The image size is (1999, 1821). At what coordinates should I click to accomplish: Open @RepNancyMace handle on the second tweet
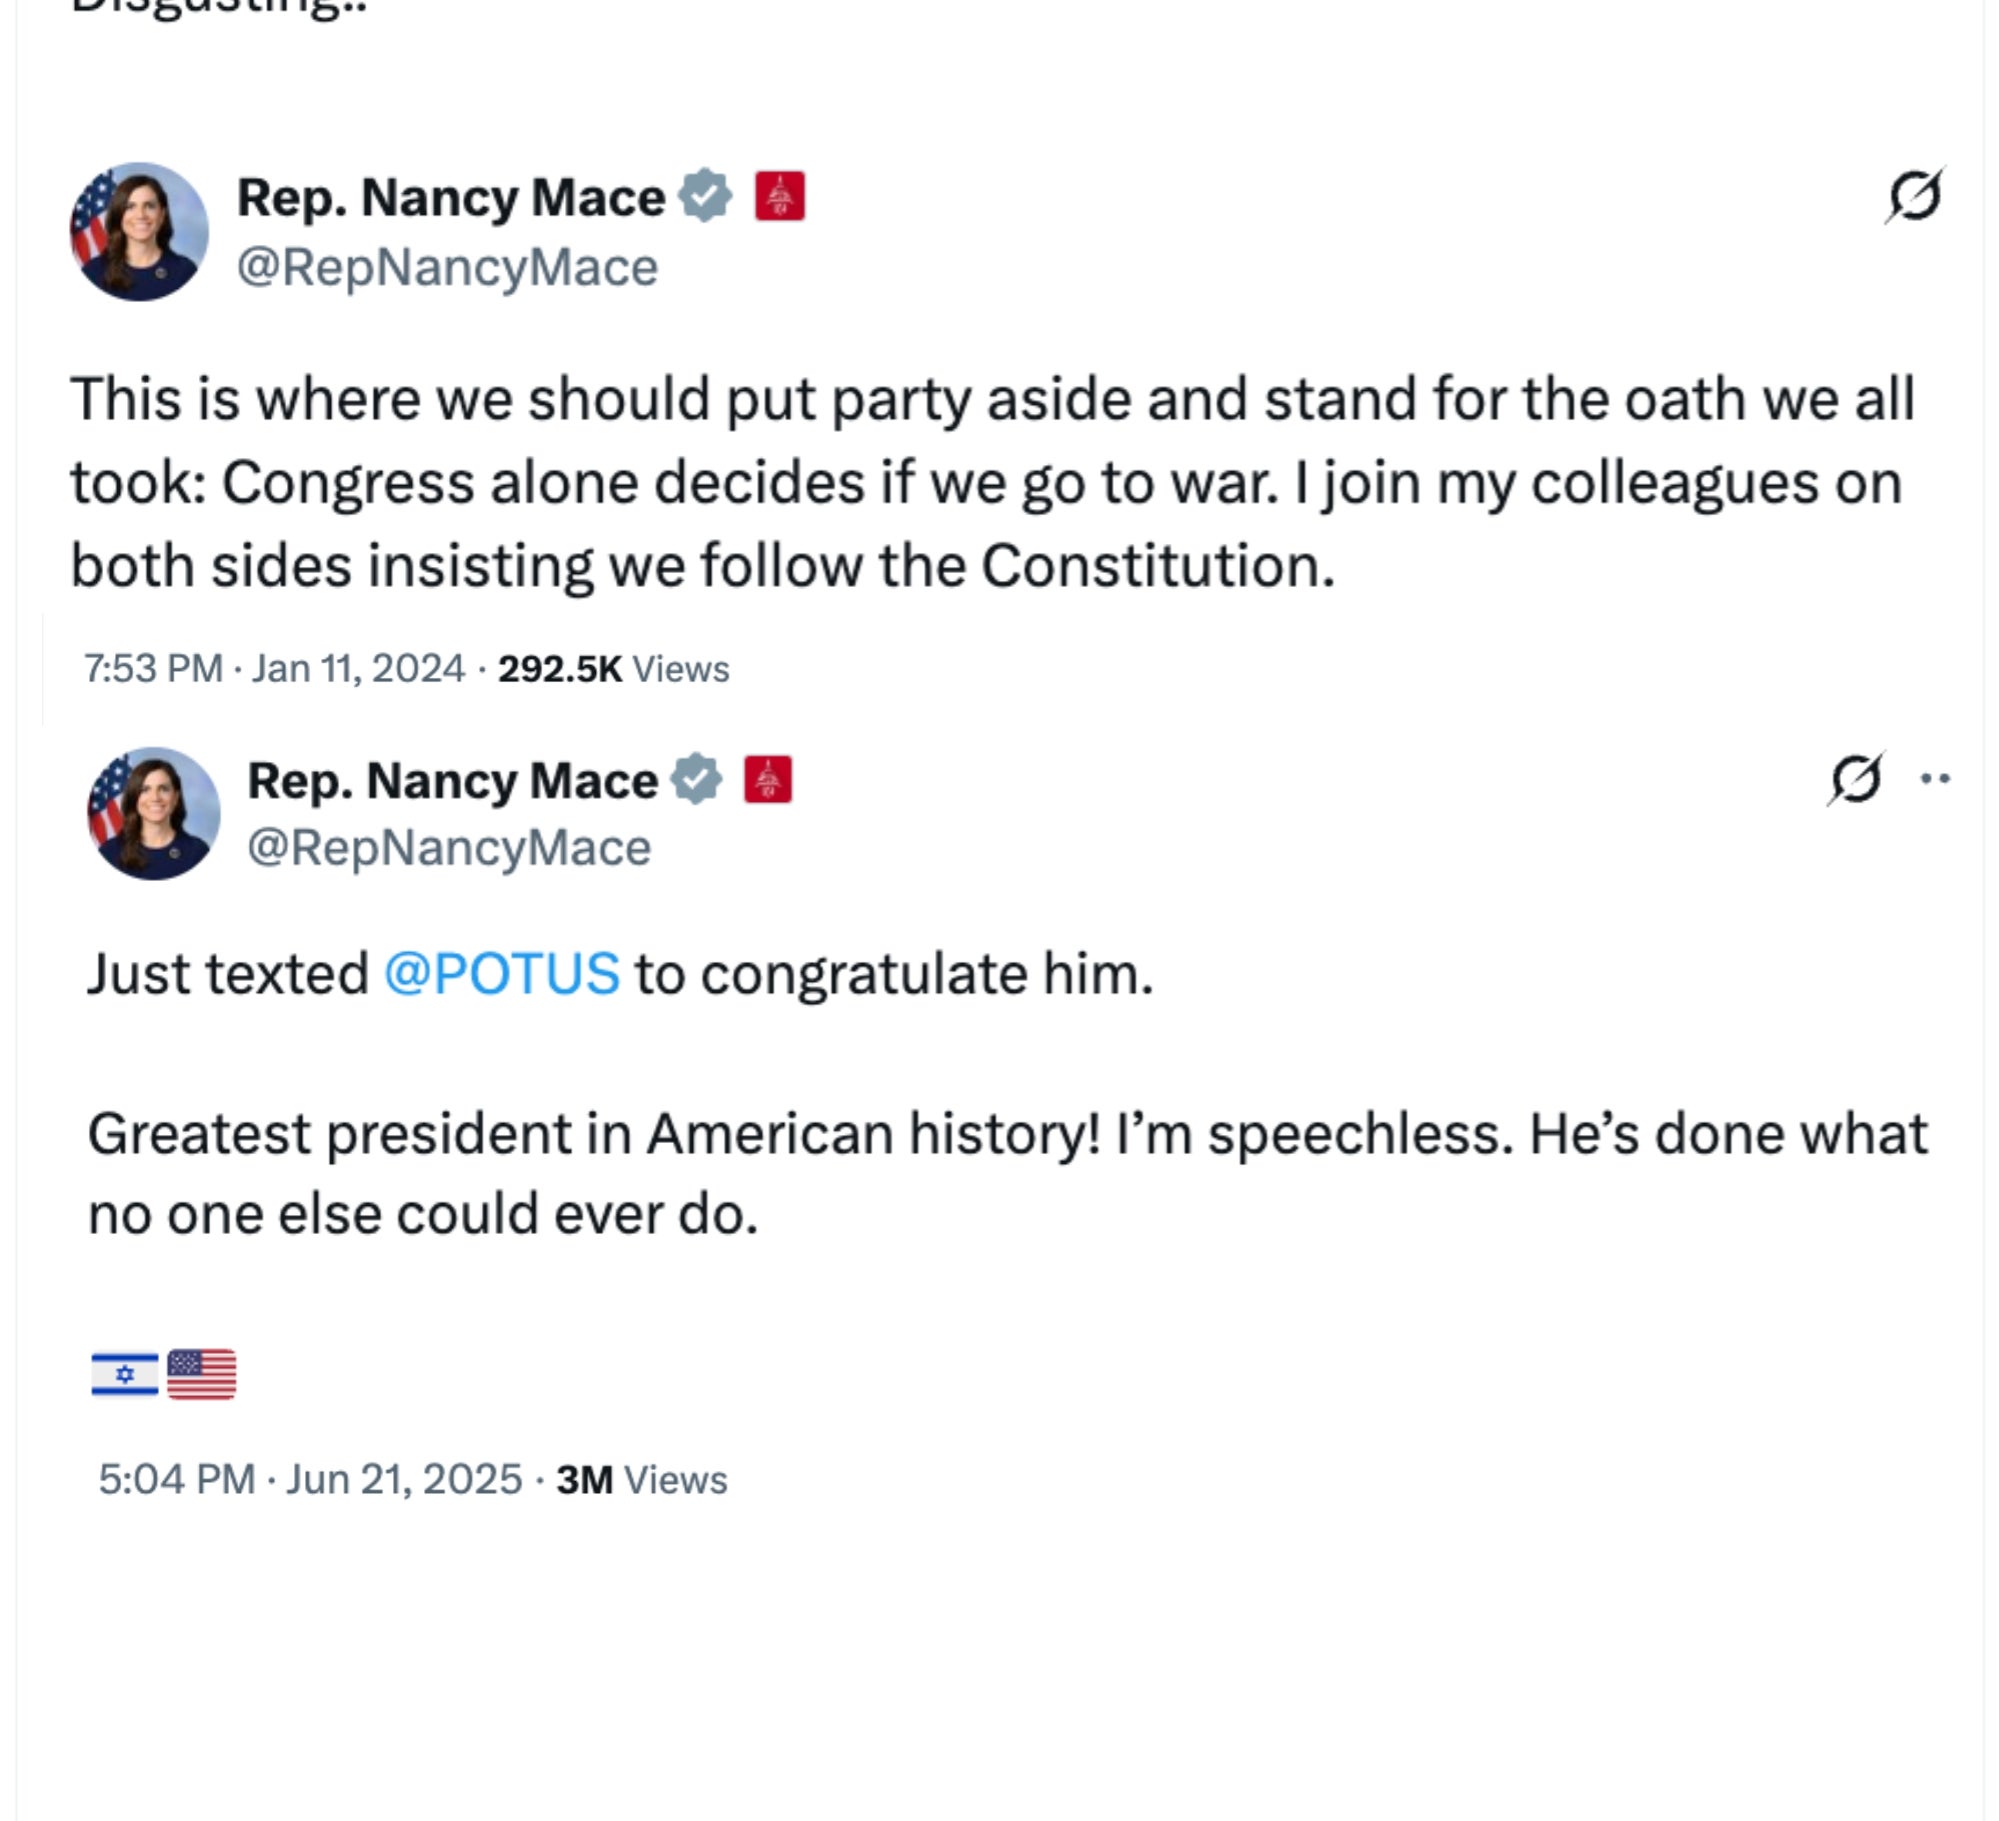tap(450, 849)
